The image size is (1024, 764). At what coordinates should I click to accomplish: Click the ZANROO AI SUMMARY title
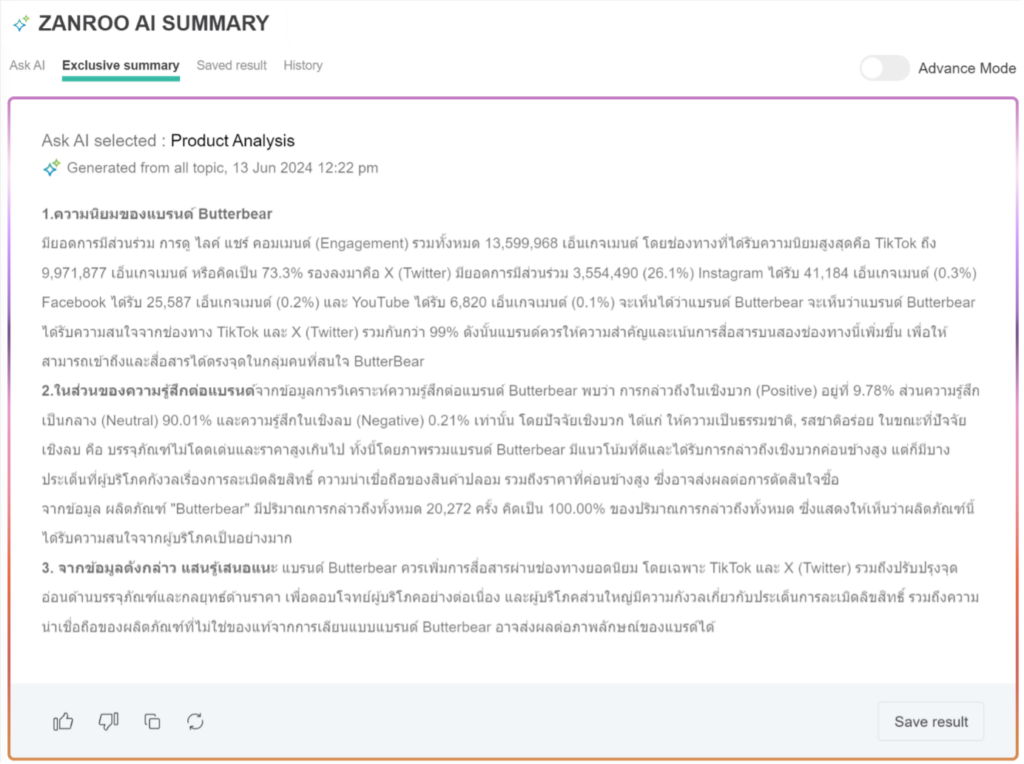(x=153, y=23)
